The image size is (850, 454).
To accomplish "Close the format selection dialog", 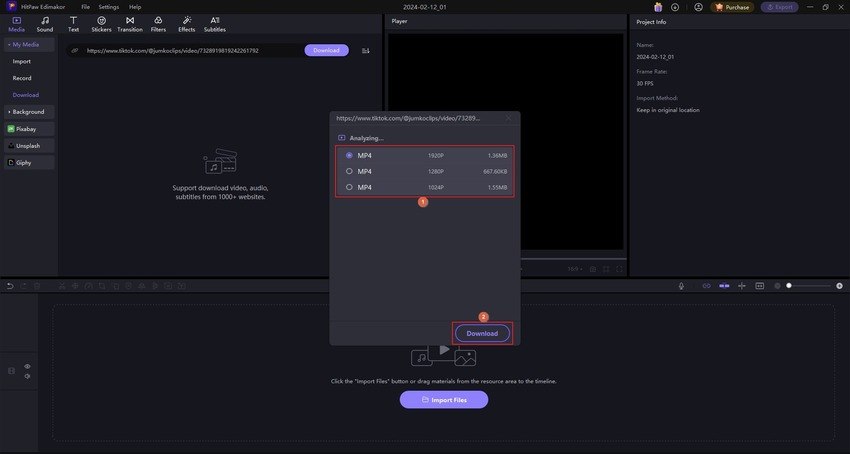I will [x=508, y=118].
